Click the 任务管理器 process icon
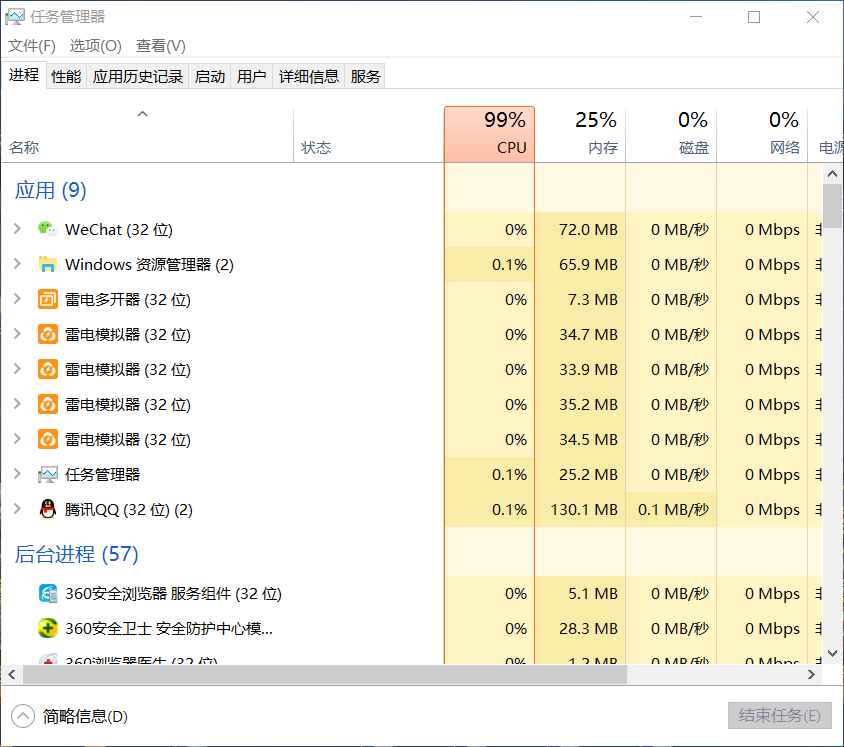The width and height of the screenshot is (844, 747). click(x=47, y=474)
